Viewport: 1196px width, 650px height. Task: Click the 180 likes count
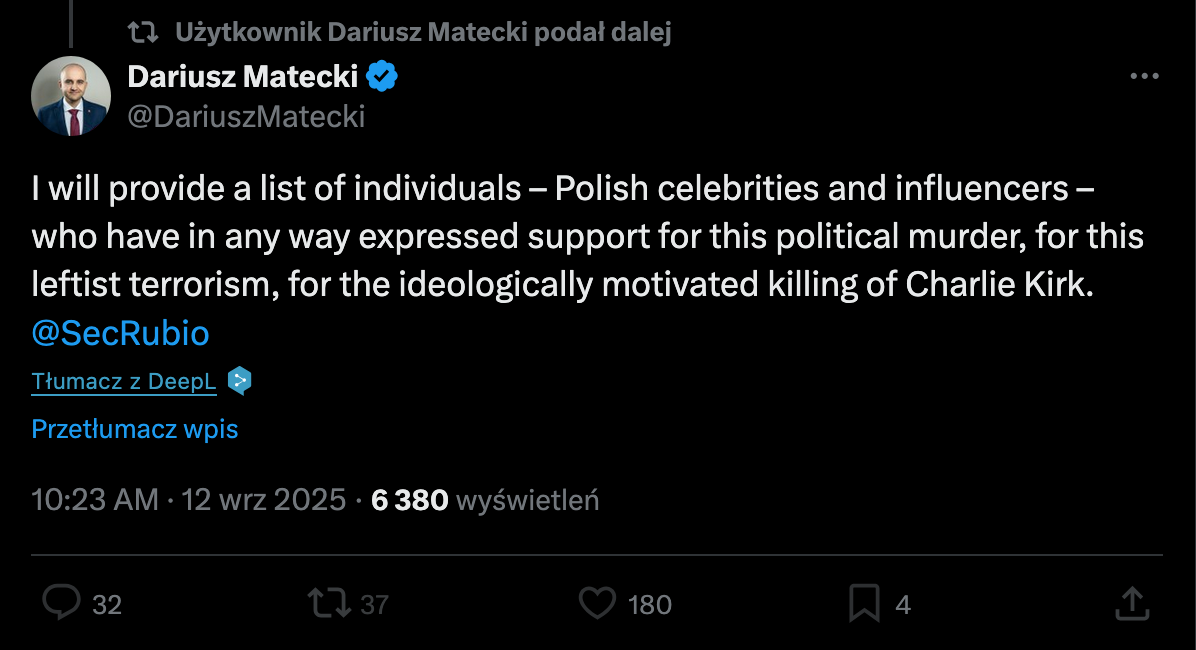650,604
